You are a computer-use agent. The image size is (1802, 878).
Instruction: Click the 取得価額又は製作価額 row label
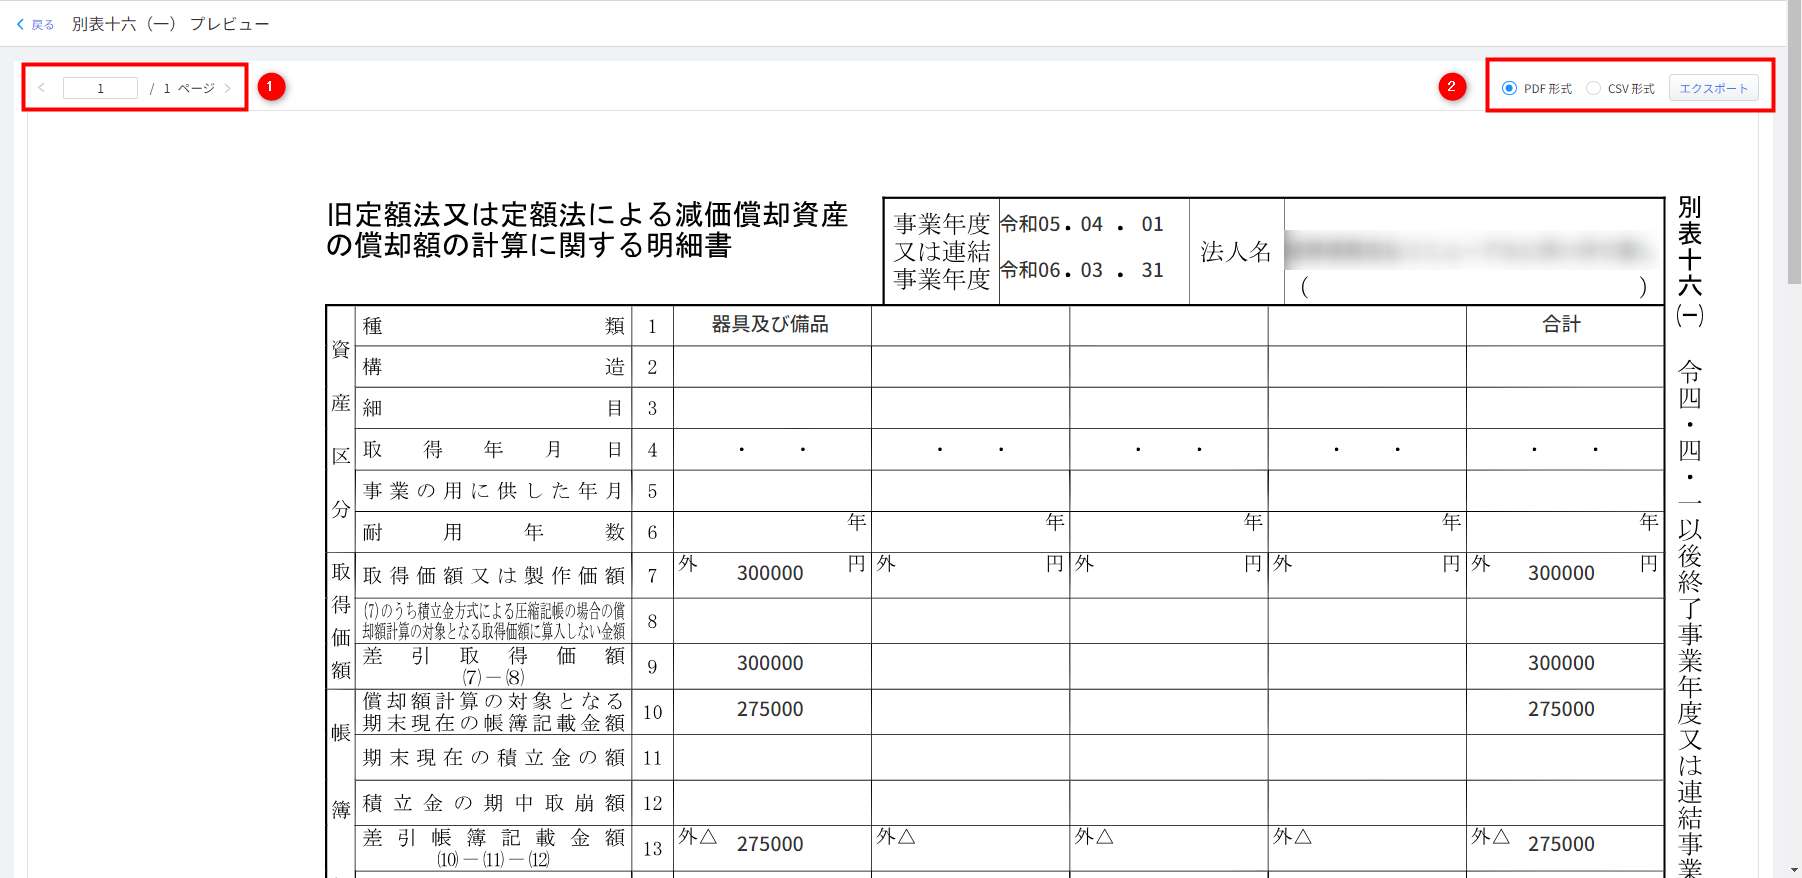494,575
